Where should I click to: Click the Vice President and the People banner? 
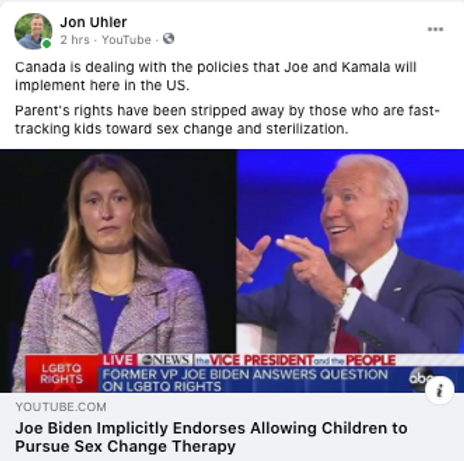pyautogui.click(x=295, y=360)
